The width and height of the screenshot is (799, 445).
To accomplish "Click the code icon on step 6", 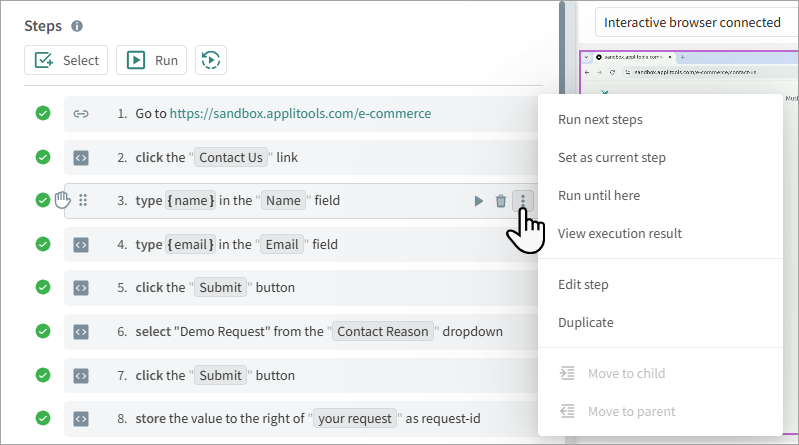I will coord(81,331).
